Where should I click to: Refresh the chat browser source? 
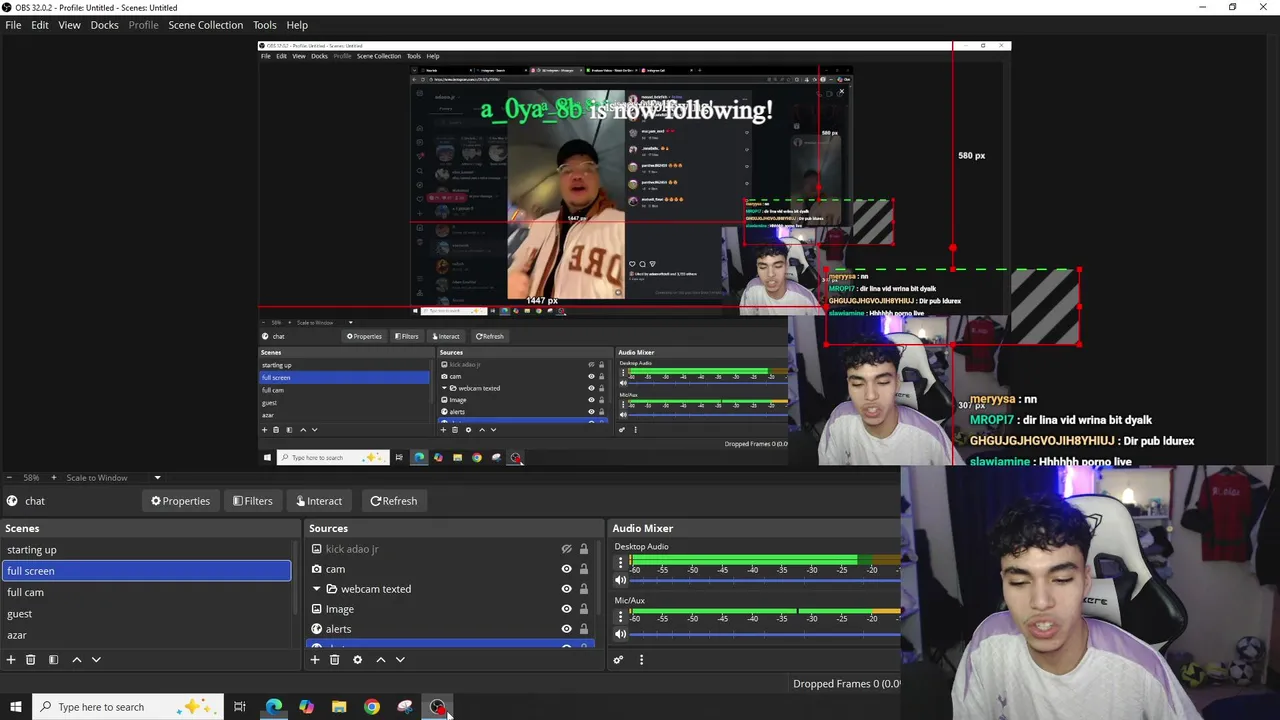coord(393,501)
